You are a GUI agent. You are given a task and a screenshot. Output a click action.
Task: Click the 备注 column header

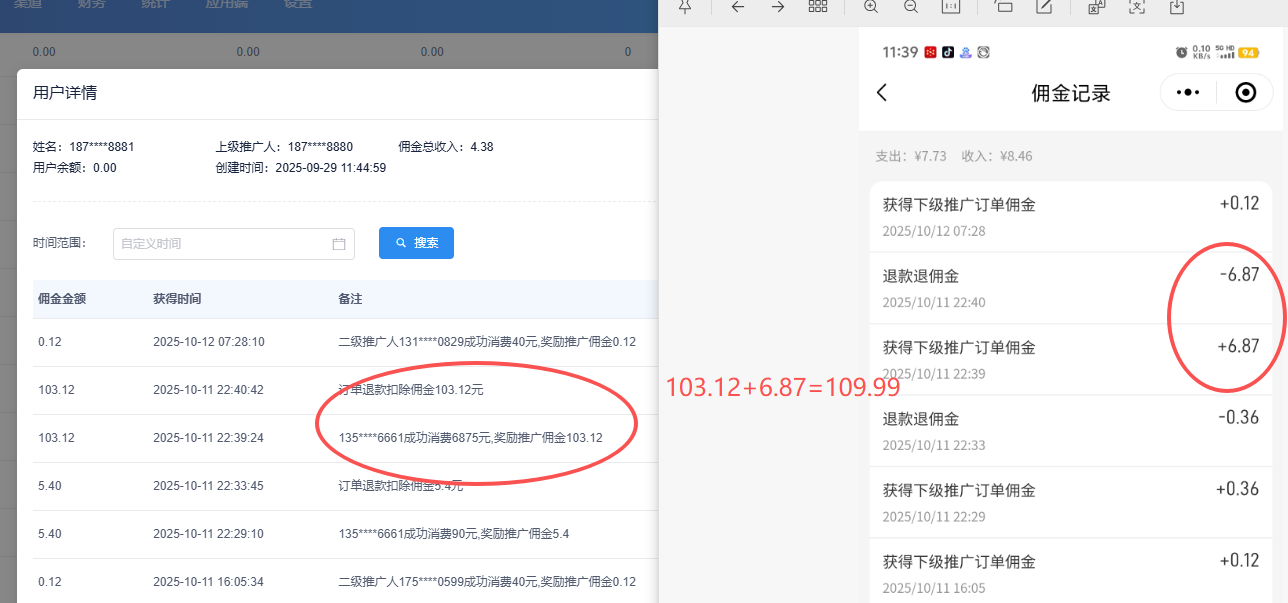tap(351, 299)
